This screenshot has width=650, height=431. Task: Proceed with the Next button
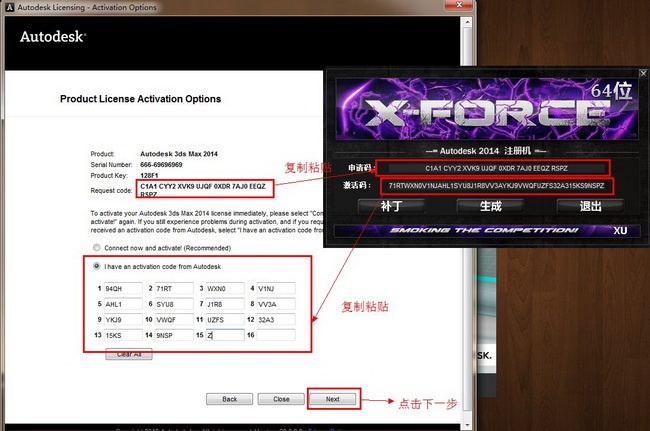[332, 399]
